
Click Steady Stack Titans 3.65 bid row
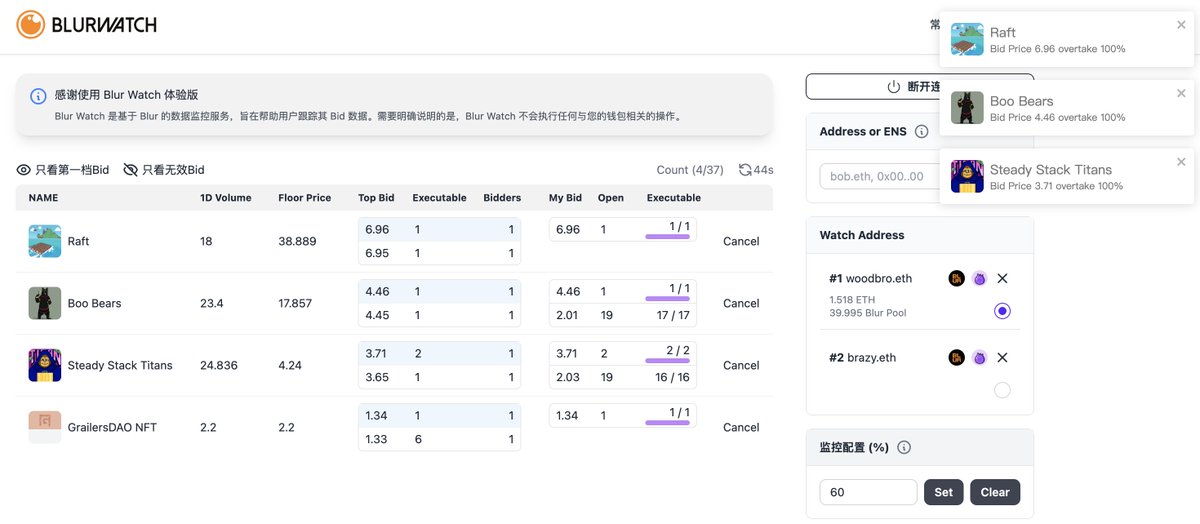pyautogui.click(x=439, y=377)
